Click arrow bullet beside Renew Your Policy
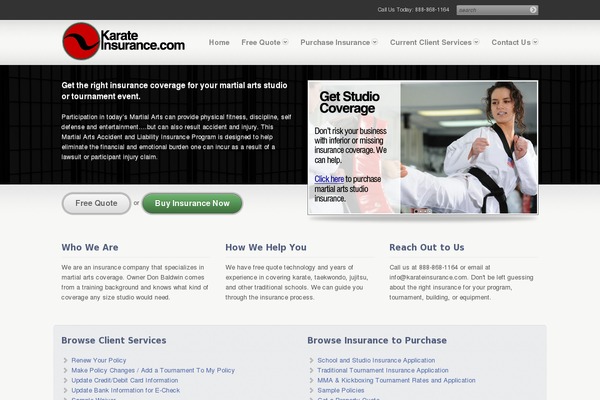The image size is (600, 400). 65,360
